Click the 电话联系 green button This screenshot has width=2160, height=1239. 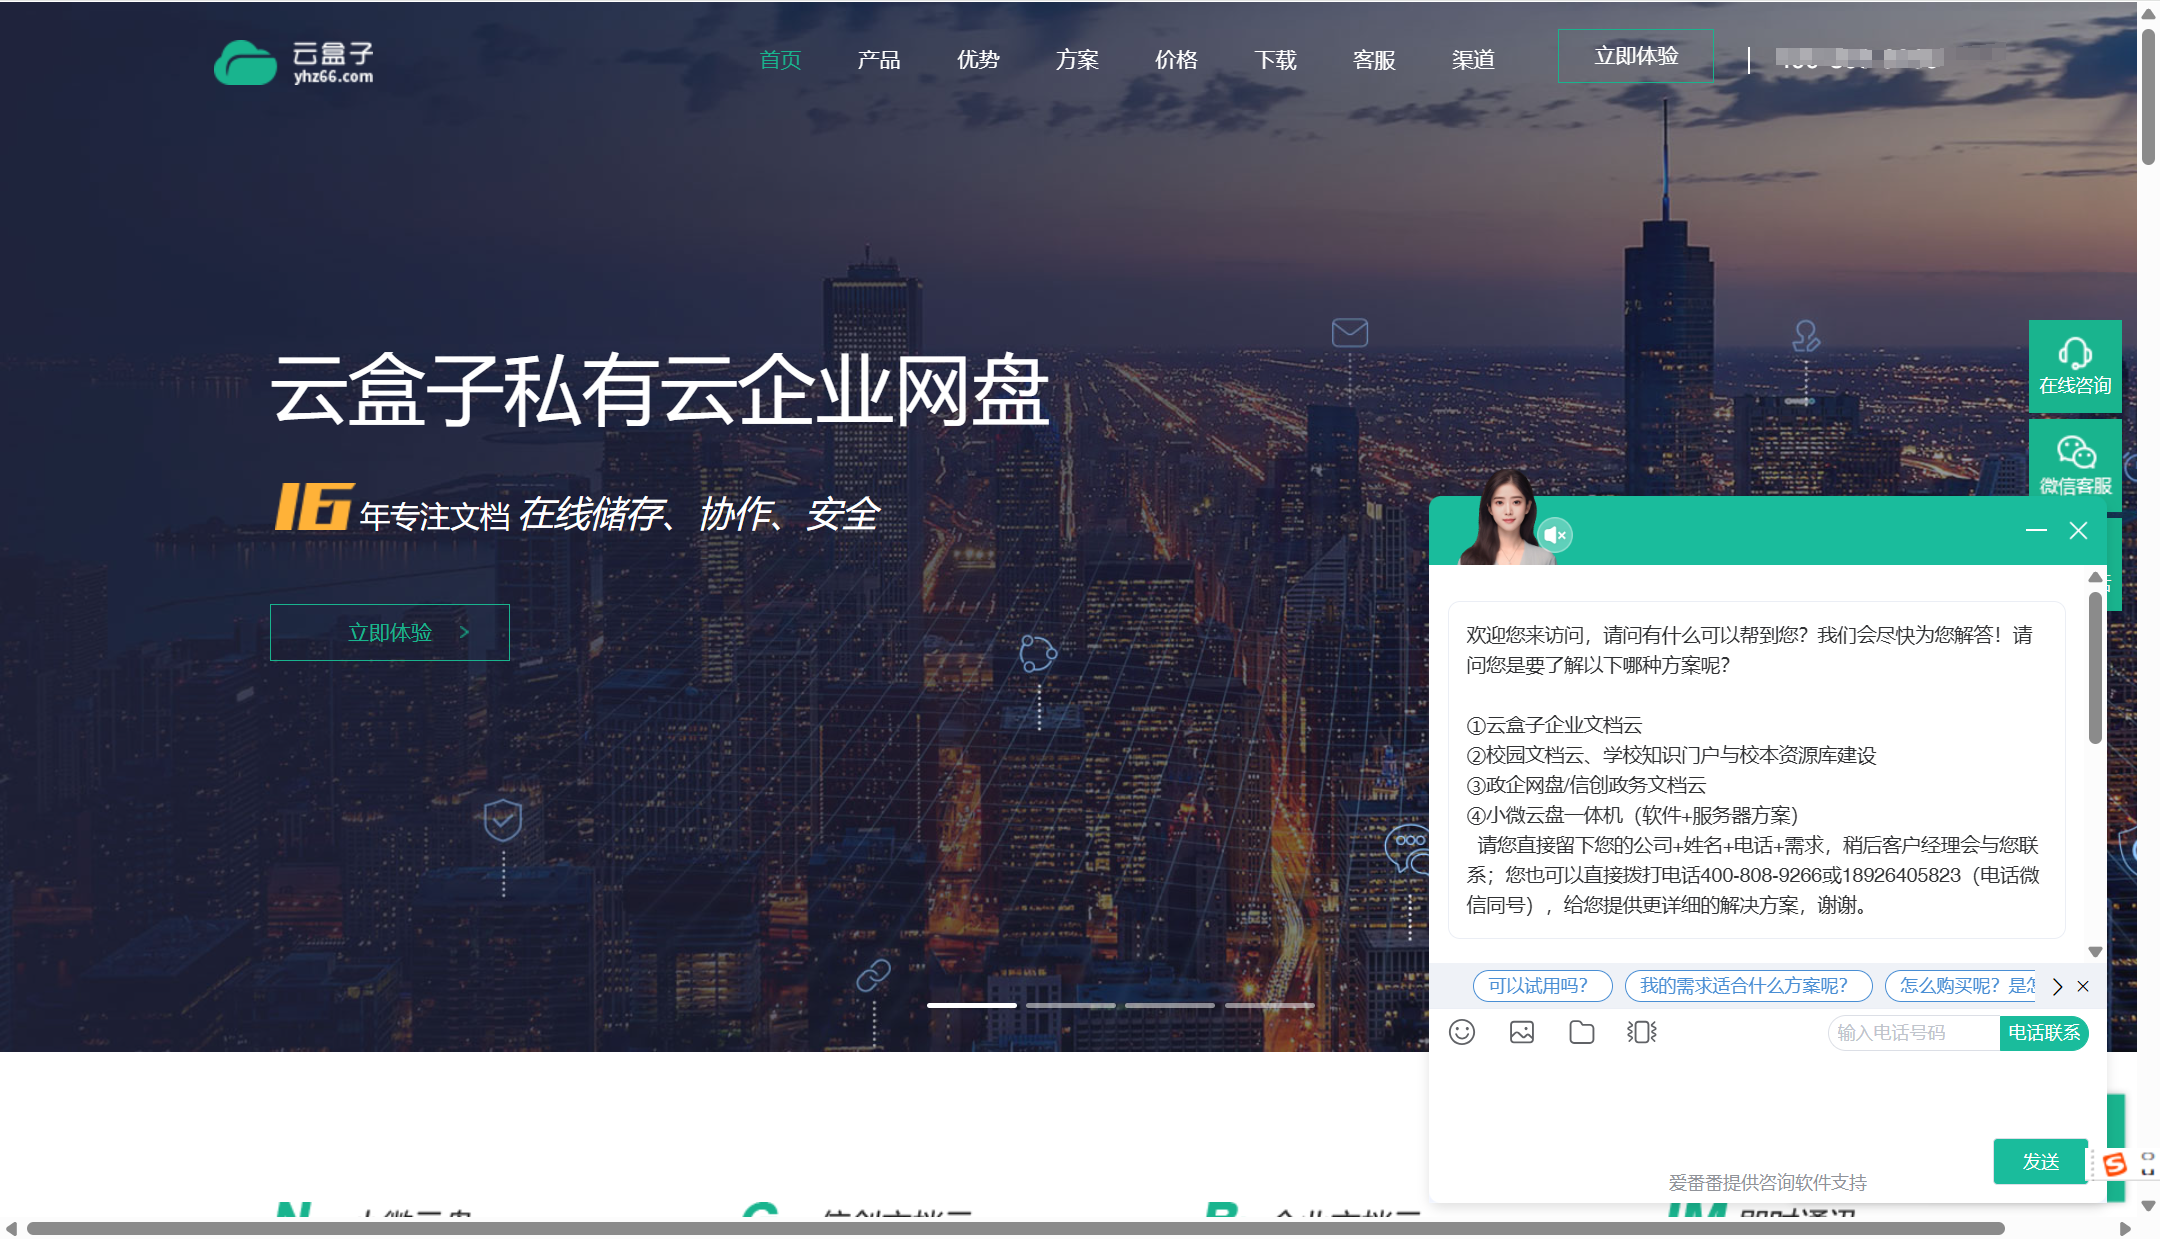(x=2044, y=1032)
